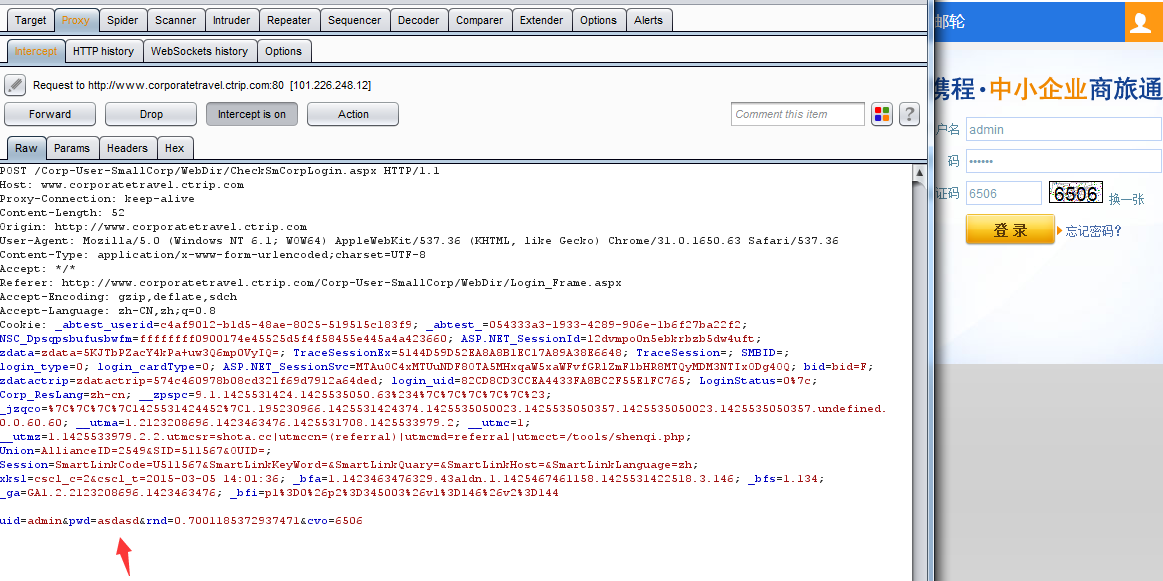Switch to the Headers view tab
Image resolution: width=1163 pixels, height=581 pixels.
click(x=128, y=148)
